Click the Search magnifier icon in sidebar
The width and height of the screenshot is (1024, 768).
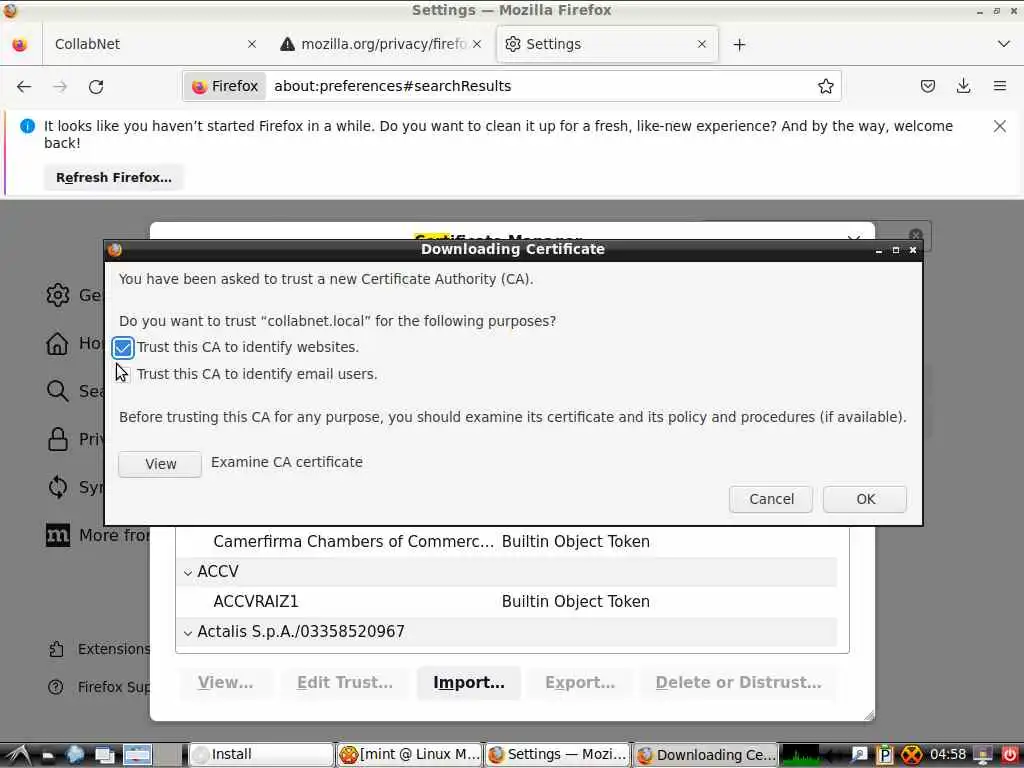(57, 391)
